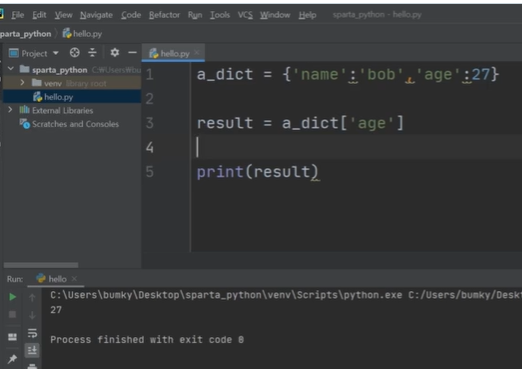Select sparta_python folder in project tree
522x369 pixels.
(60, 70)
